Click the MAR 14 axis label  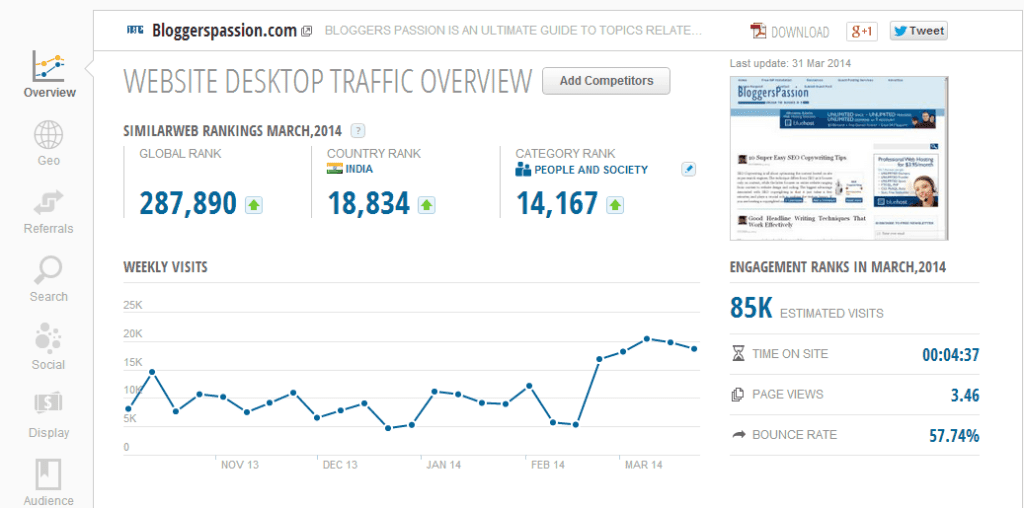643,465
